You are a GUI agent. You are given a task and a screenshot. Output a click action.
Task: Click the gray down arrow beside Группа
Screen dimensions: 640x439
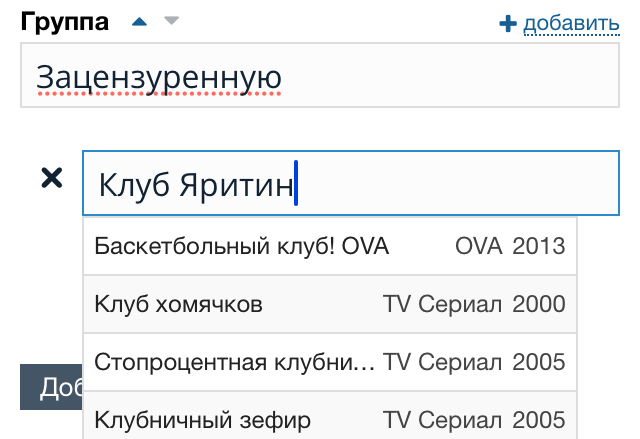click(x=170, y=21)
